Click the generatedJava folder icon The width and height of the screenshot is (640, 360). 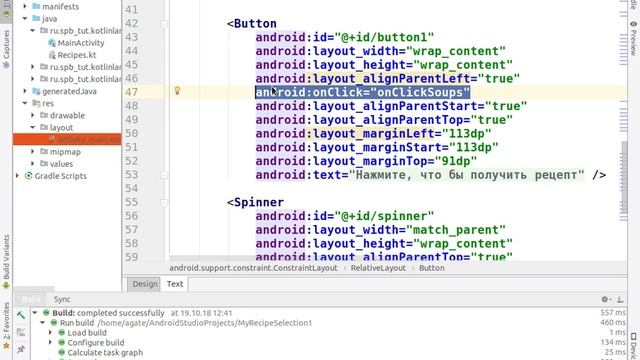(x=36, y=91)
